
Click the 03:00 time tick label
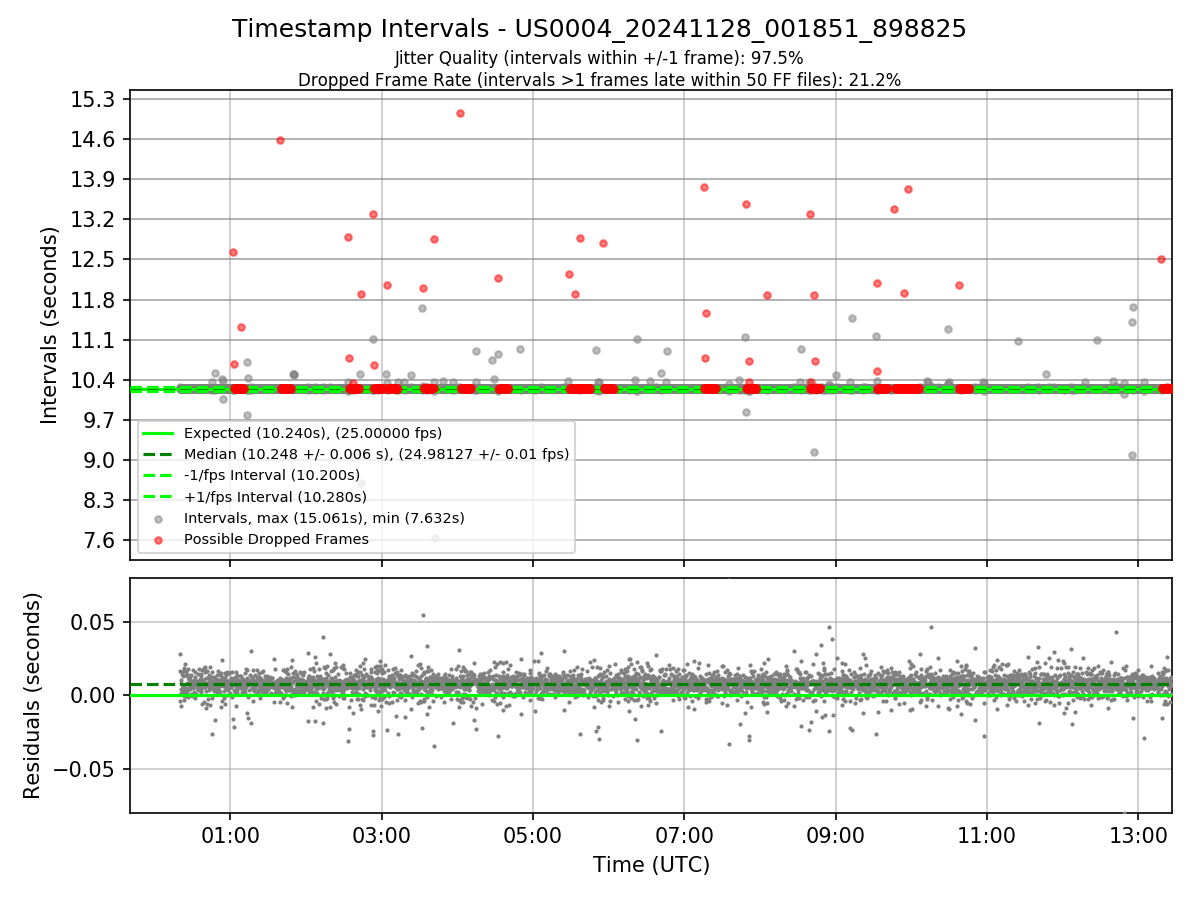[x=382, y=835]
